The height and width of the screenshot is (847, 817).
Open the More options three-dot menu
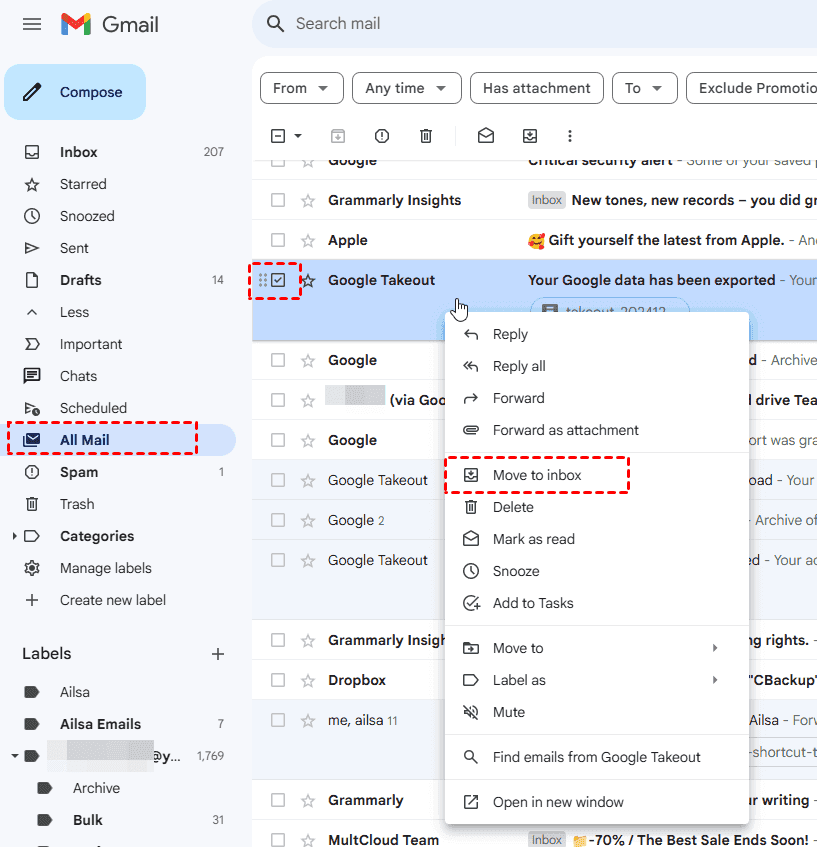(x=570, y=136)
